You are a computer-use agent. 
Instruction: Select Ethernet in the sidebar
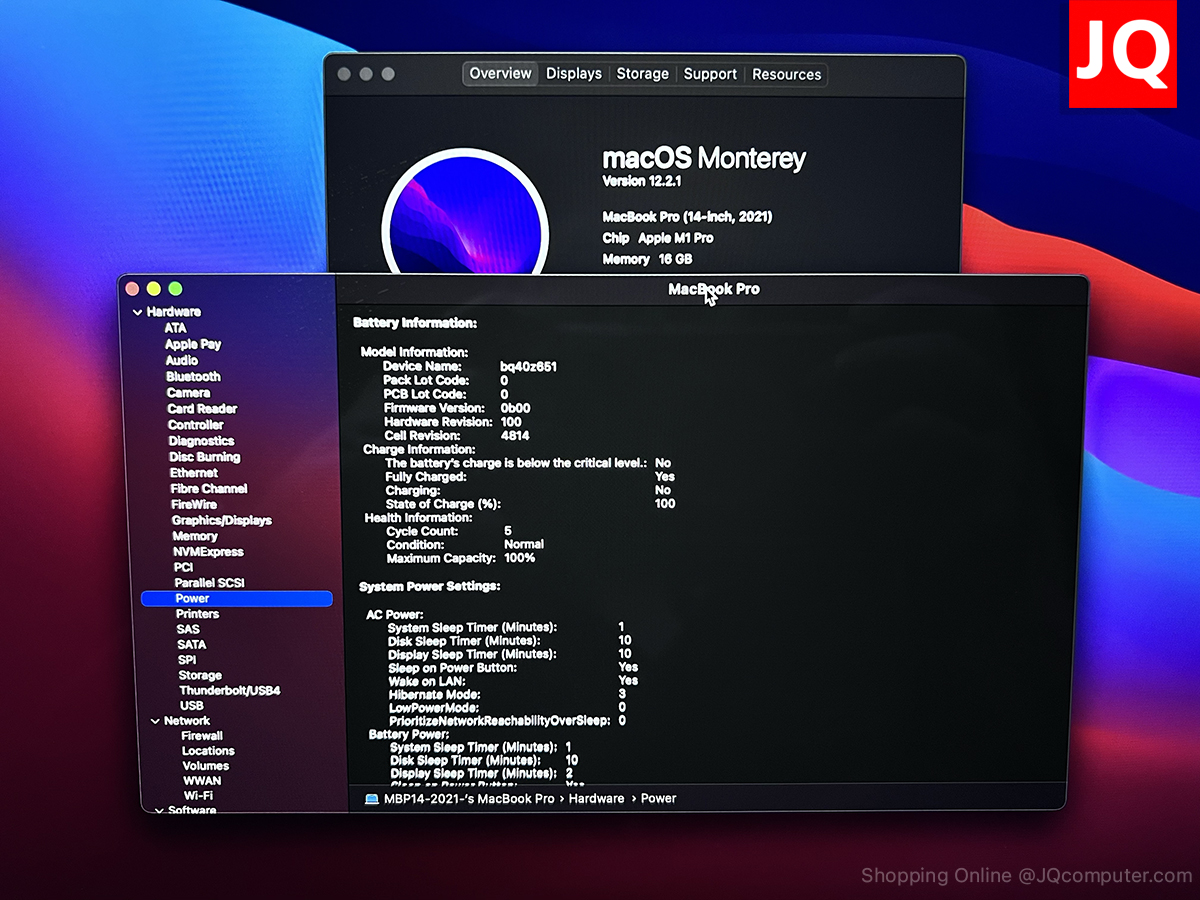pyautogui.click(x=194, y=473)
